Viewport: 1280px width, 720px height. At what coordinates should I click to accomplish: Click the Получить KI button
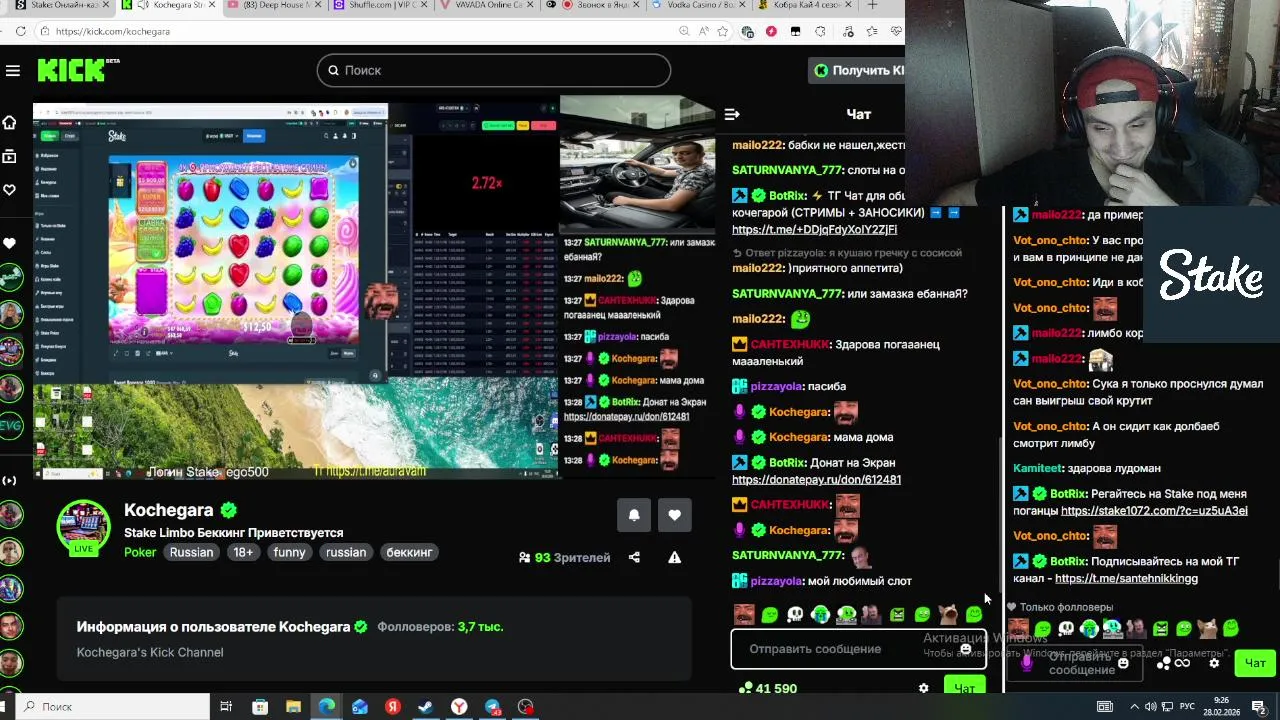click(x=857, y=70)
